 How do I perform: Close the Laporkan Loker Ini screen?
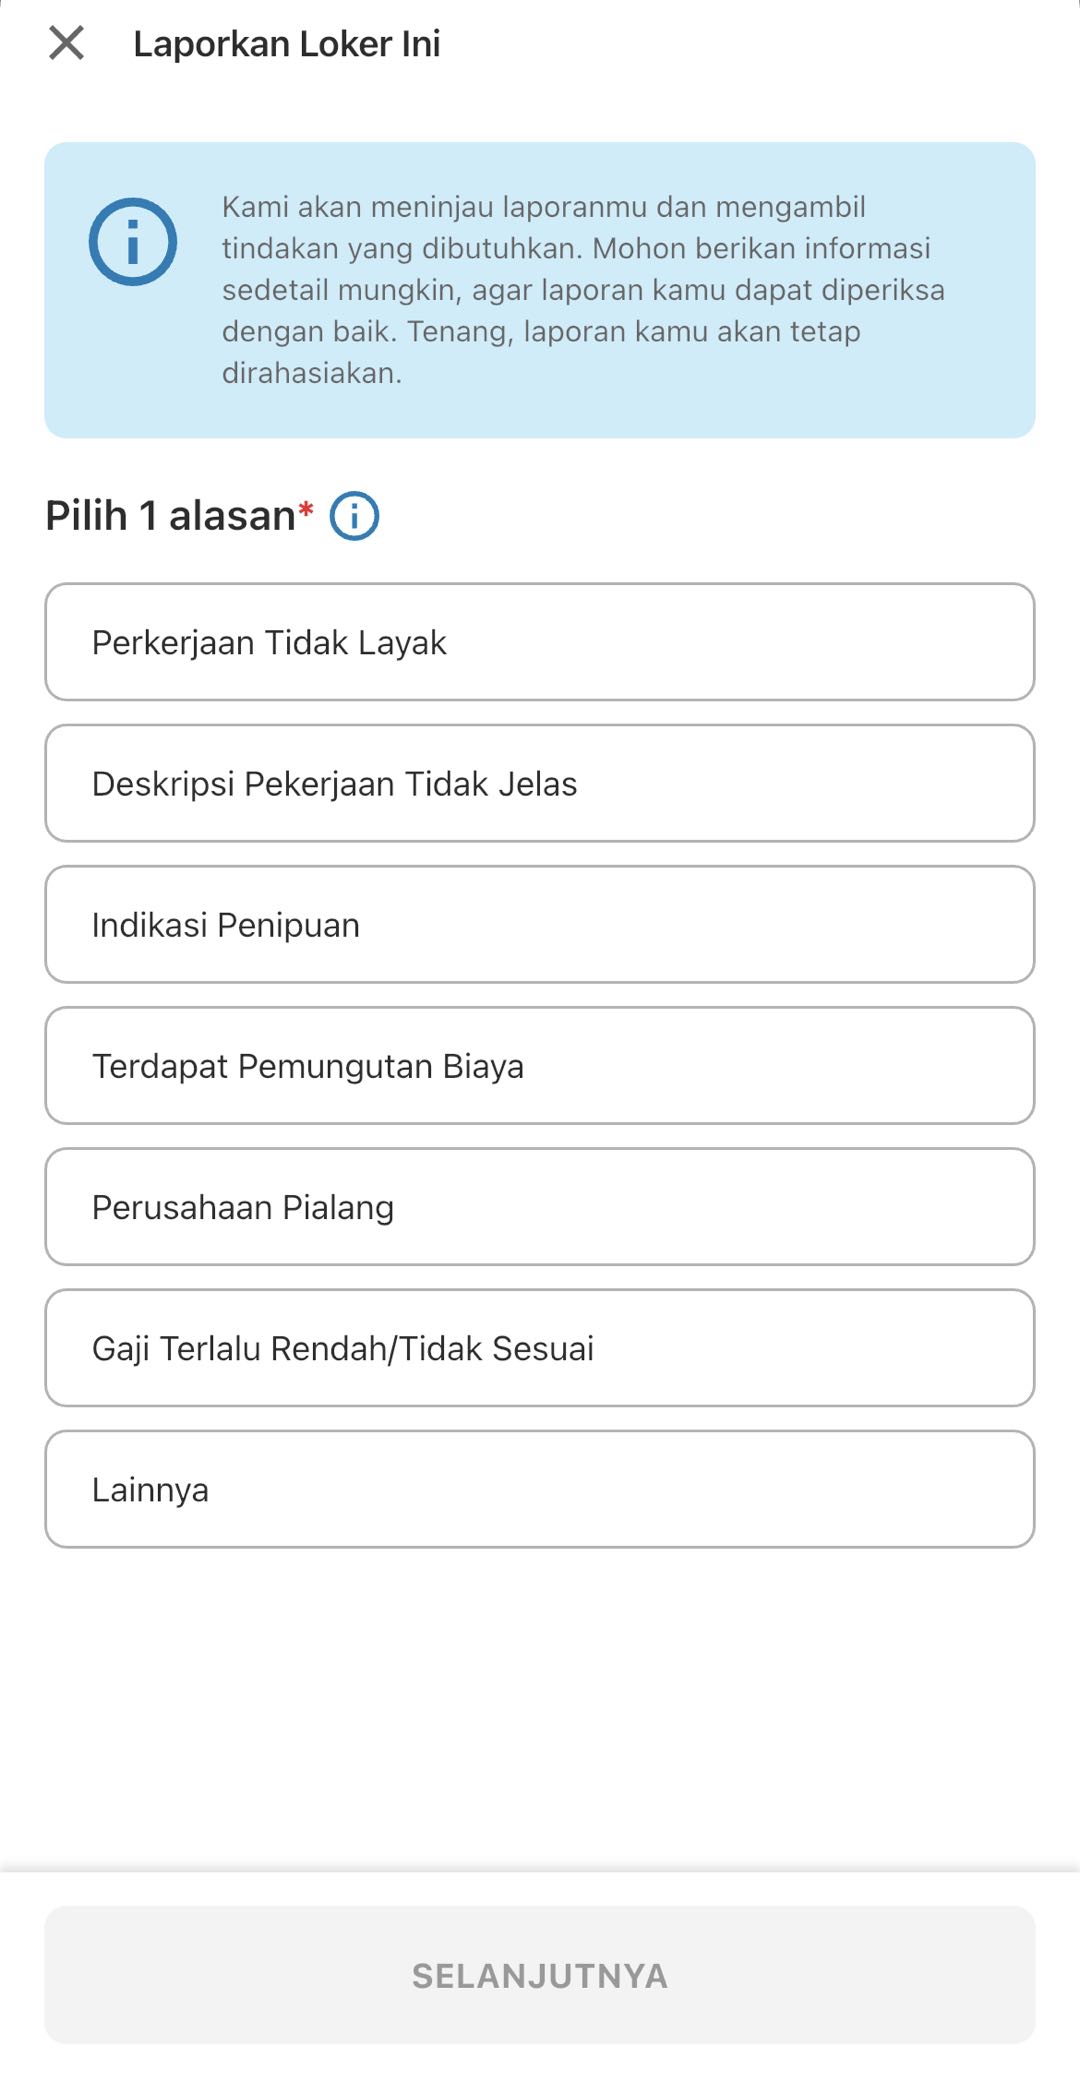(x=67, y=43)
